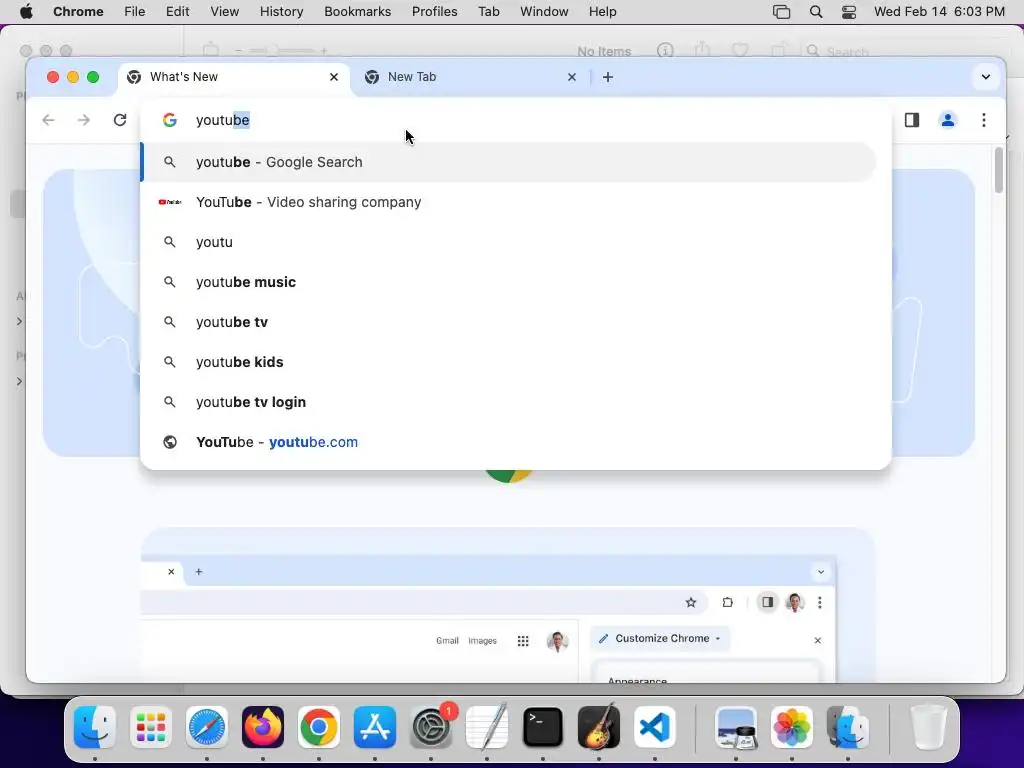Click Customize Chrome dropdown in illustration
Screen dimensions: 1024x768
(660, 638)
